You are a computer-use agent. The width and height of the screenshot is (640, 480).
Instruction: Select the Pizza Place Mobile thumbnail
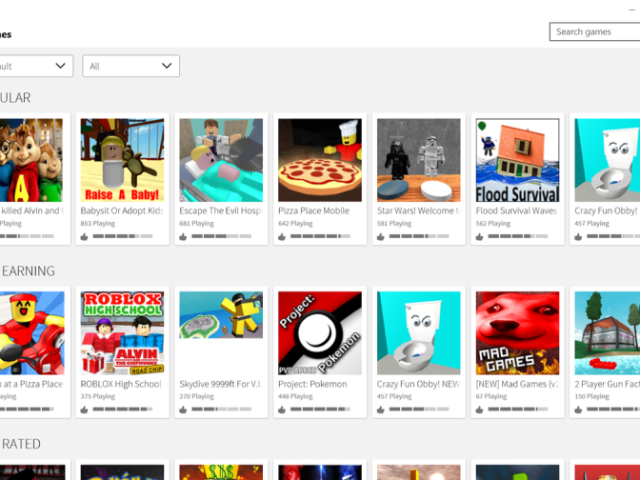point(320,160)
